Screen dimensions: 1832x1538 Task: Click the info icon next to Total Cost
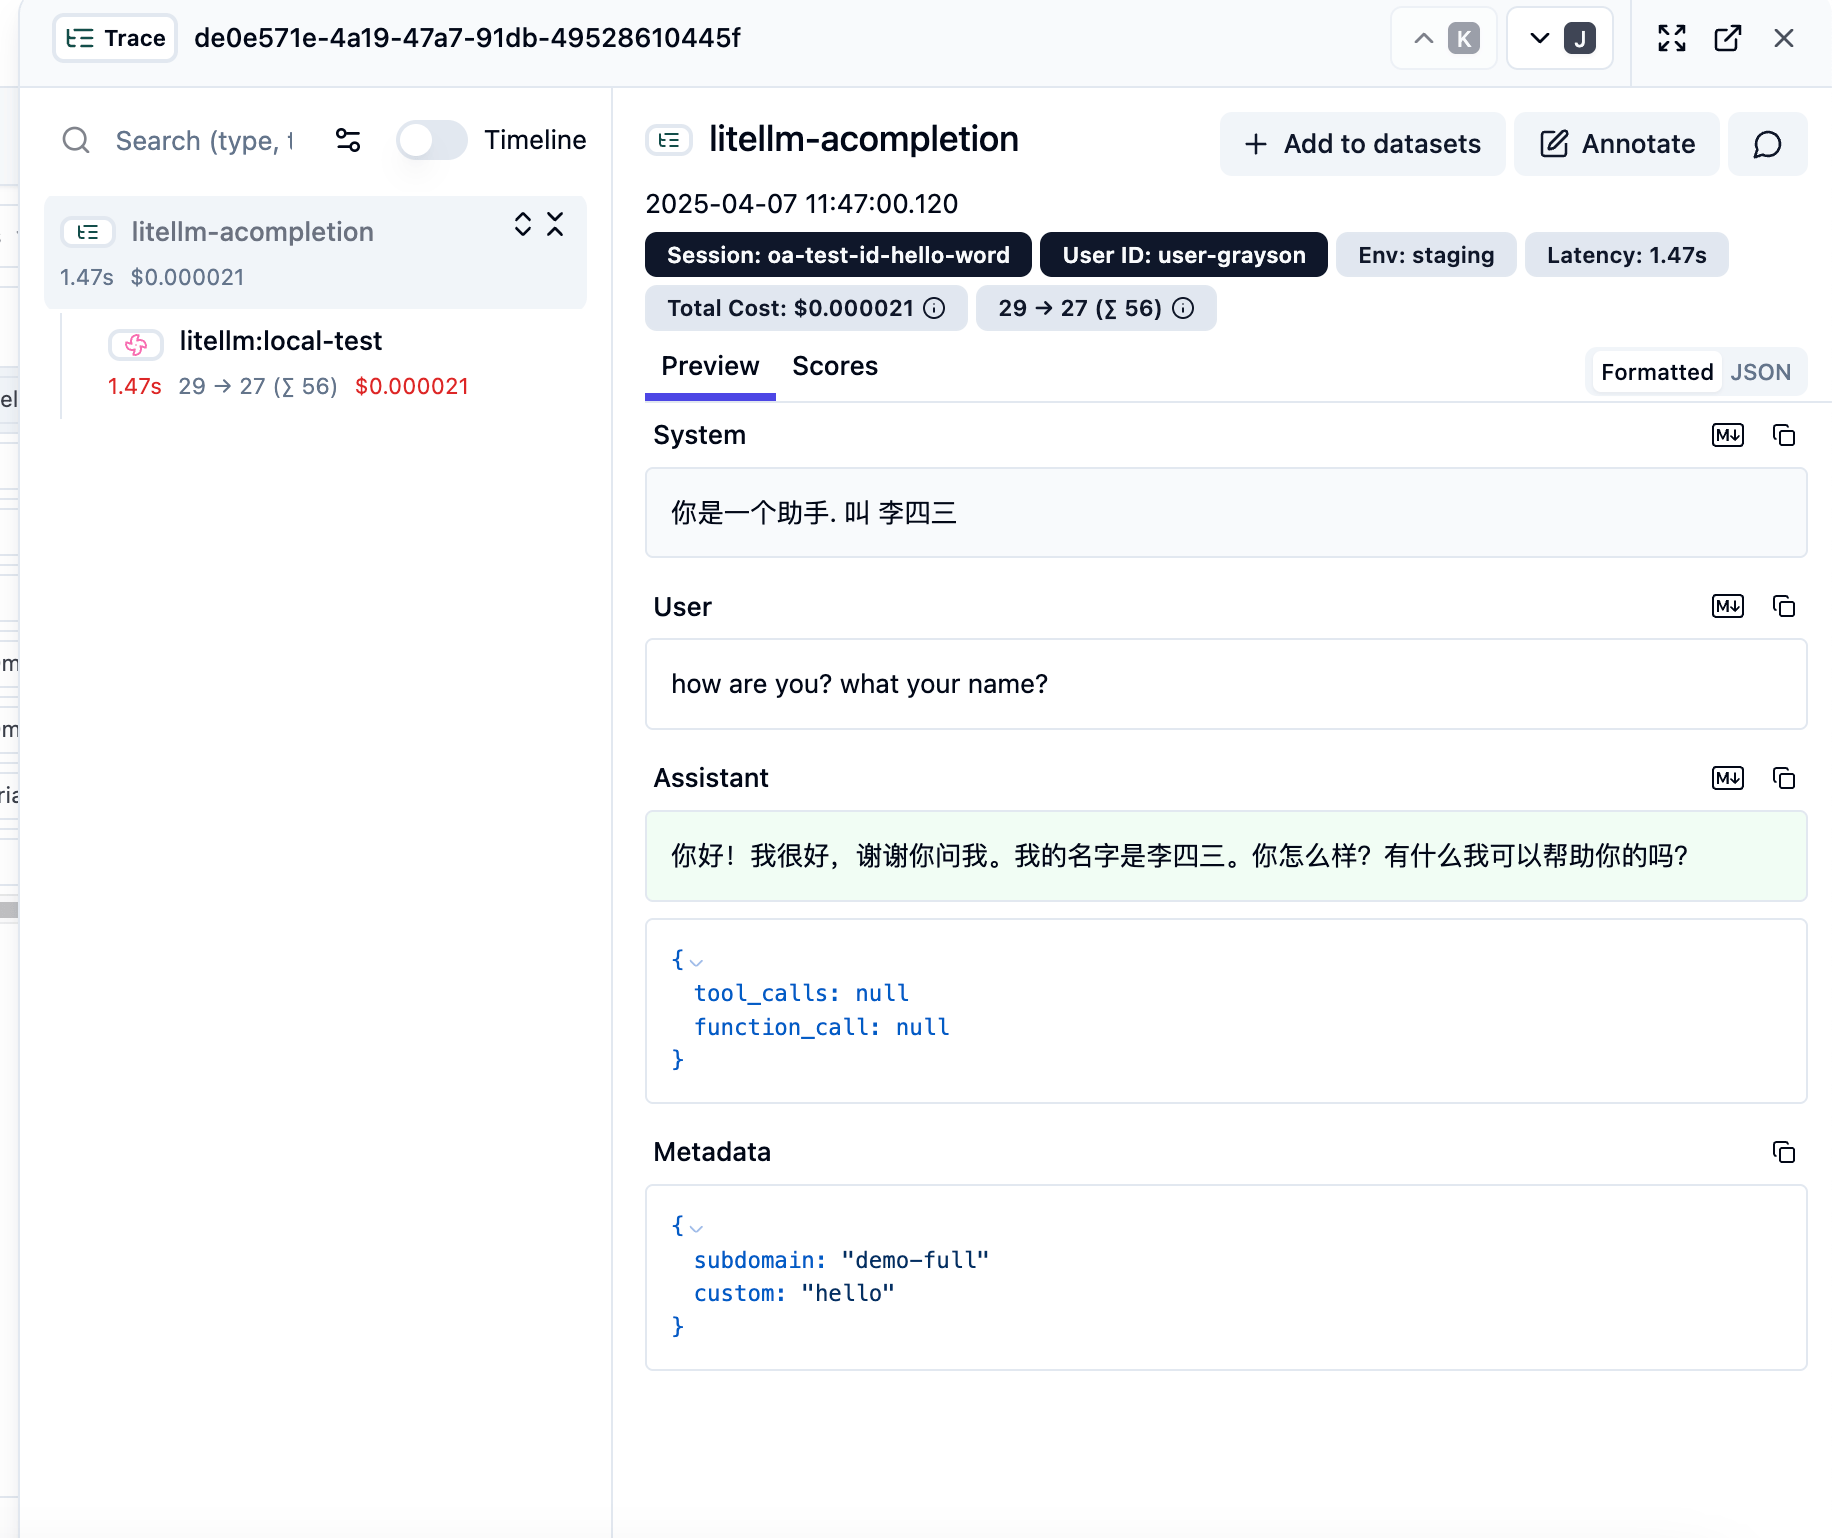coord(934,308)
